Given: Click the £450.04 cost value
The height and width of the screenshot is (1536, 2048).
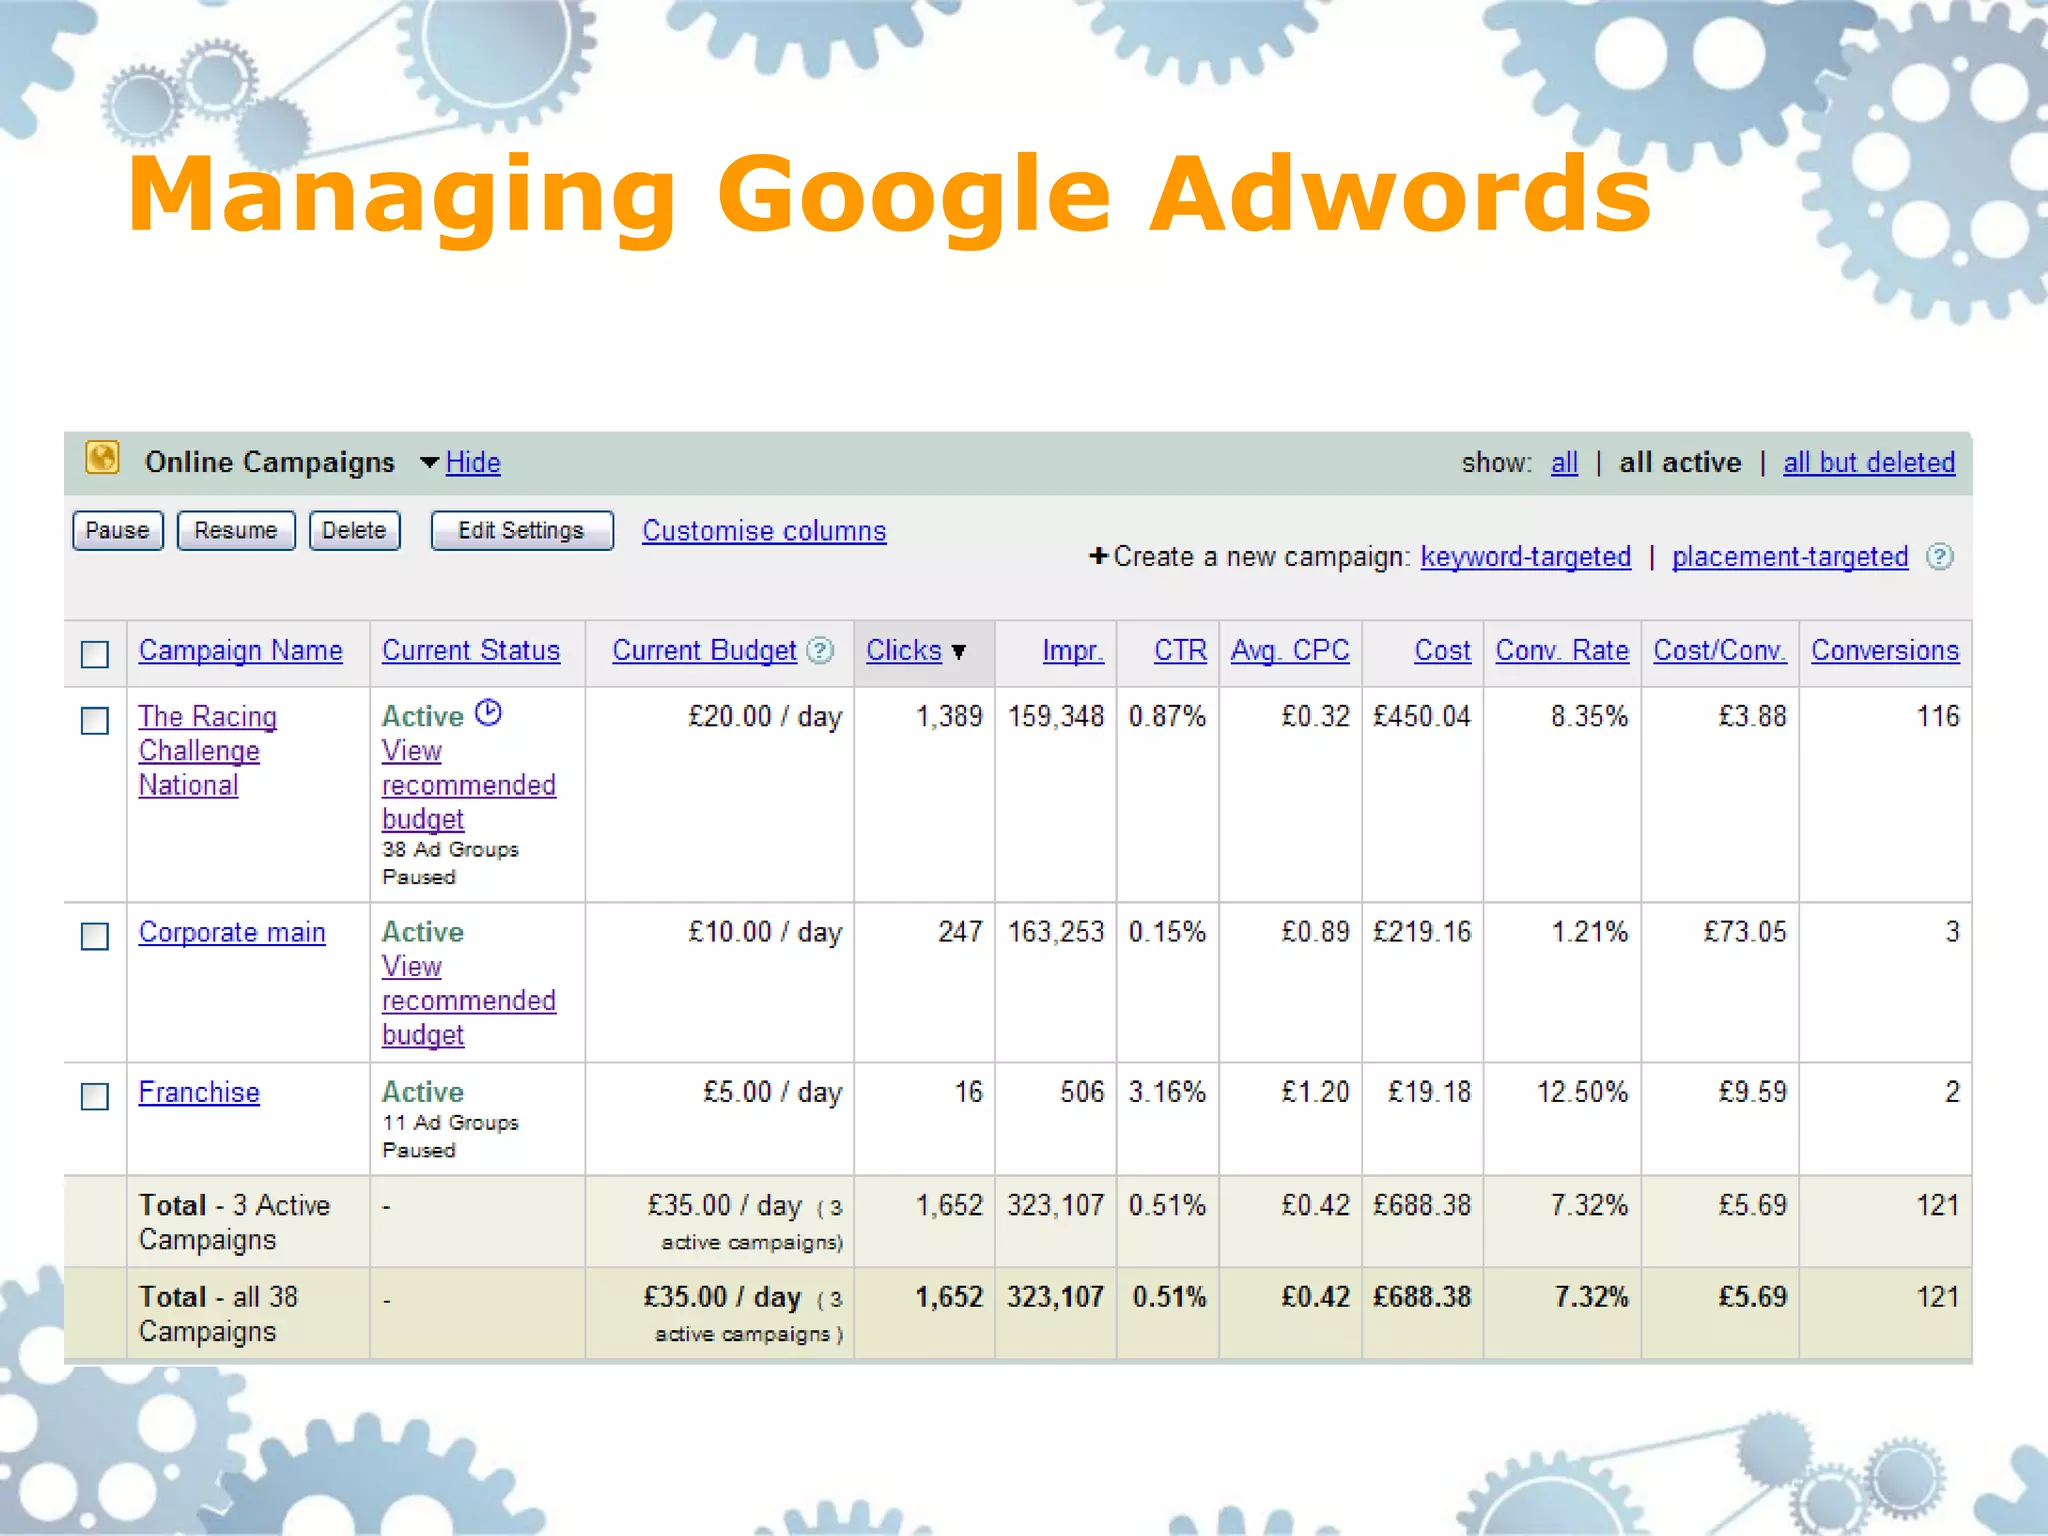Looking at the screenshot, I should pos(1422,717).
